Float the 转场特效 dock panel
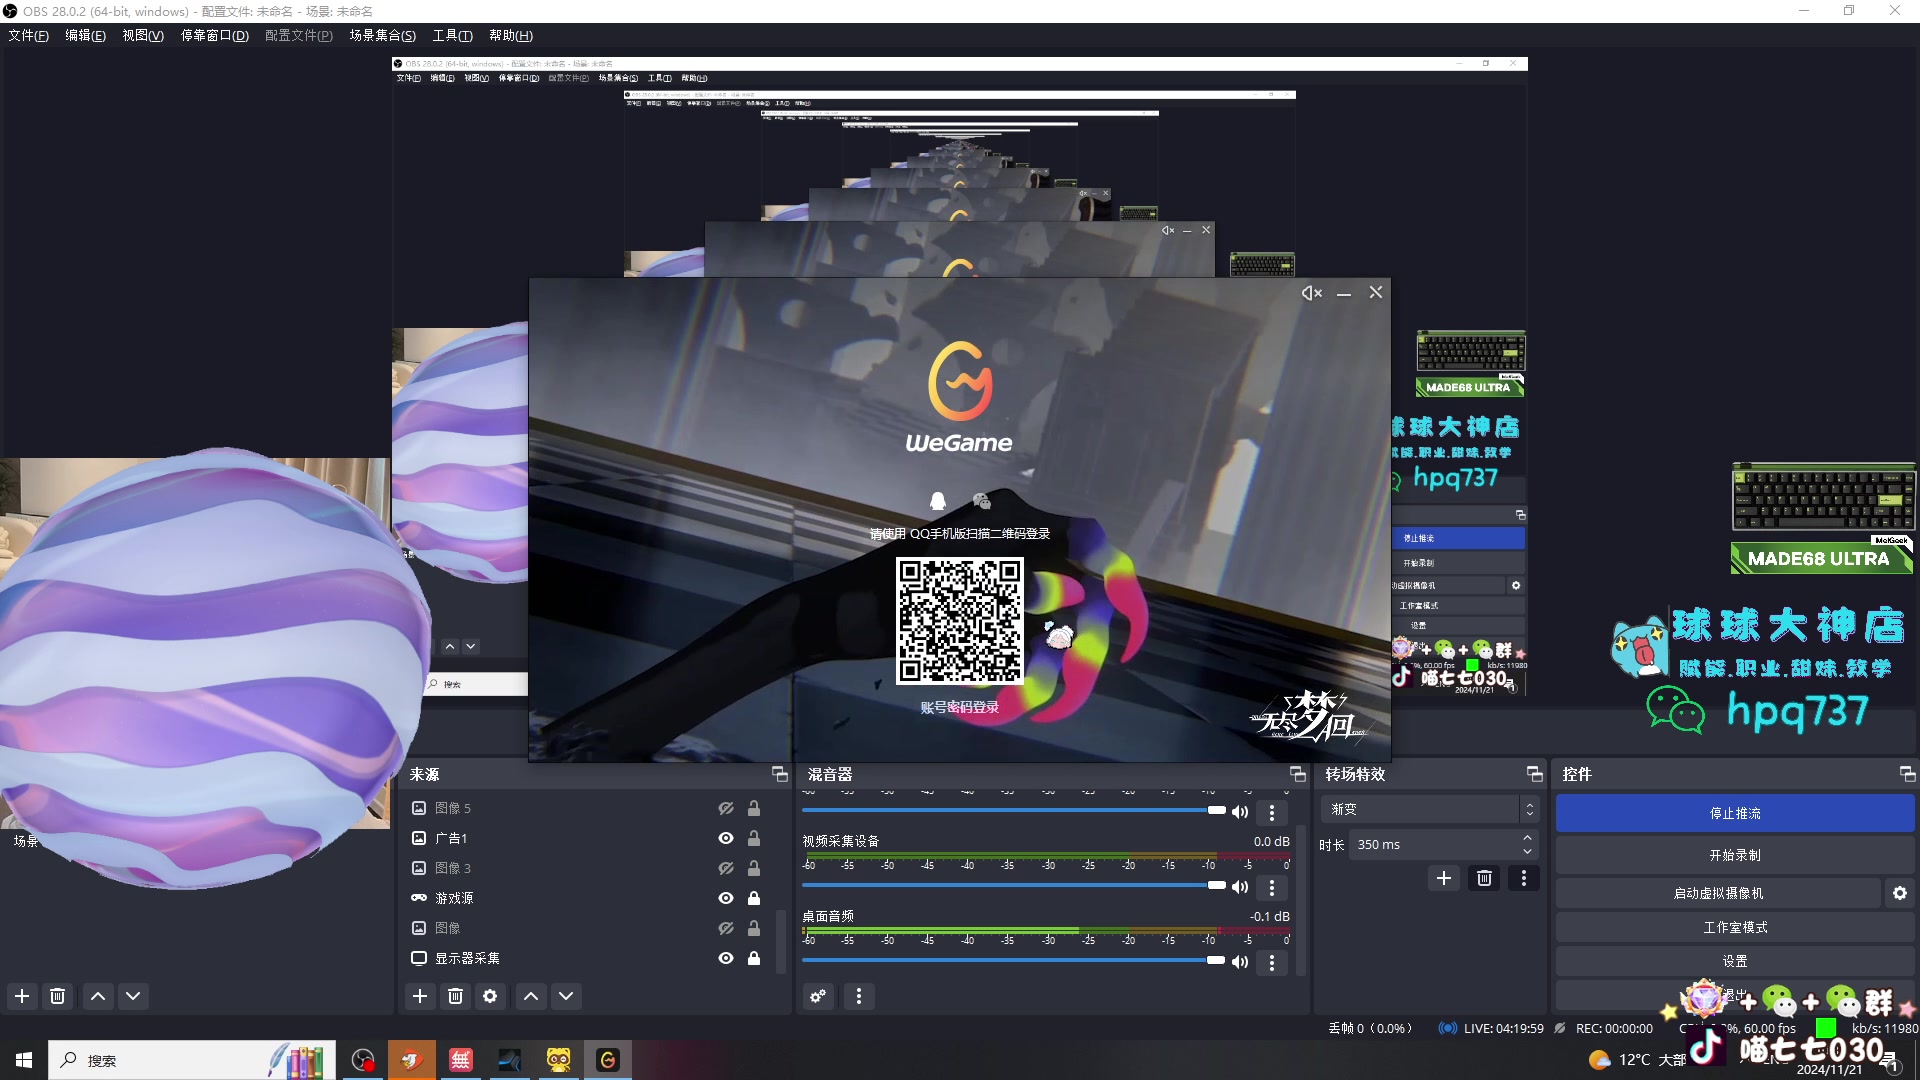 [1535, 774]
